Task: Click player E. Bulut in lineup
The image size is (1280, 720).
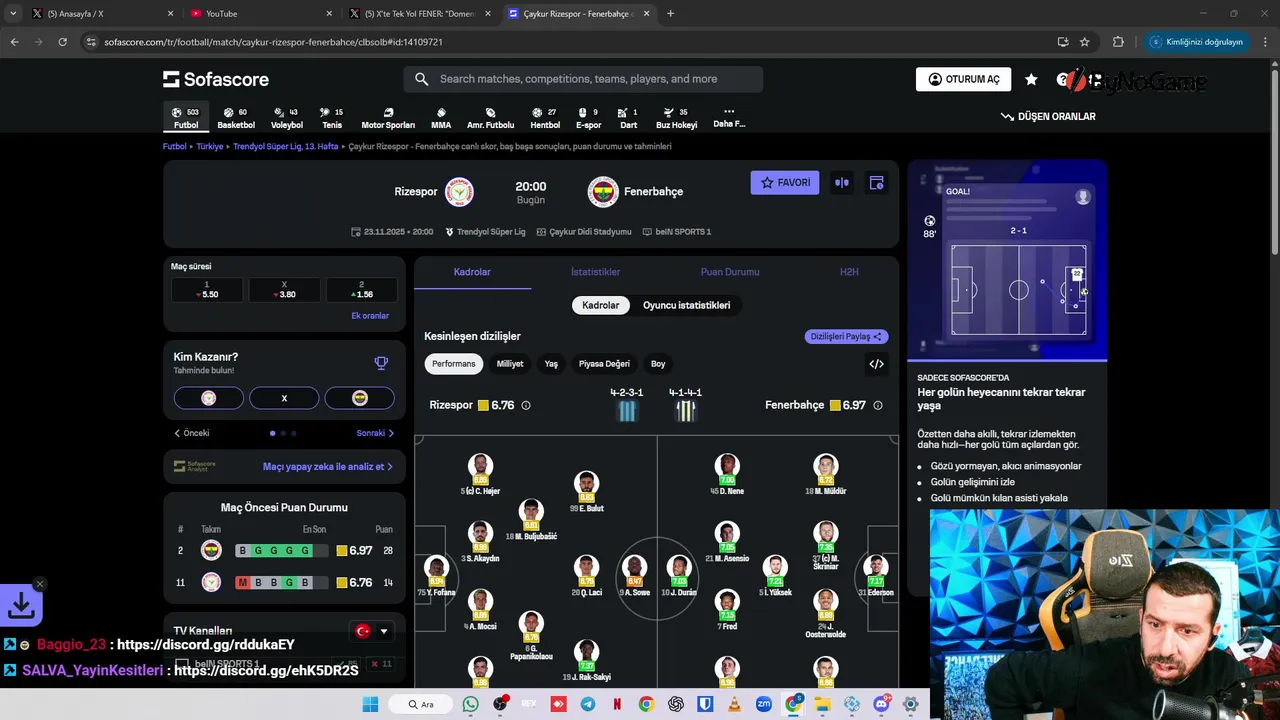Action: tap(587, 492)
